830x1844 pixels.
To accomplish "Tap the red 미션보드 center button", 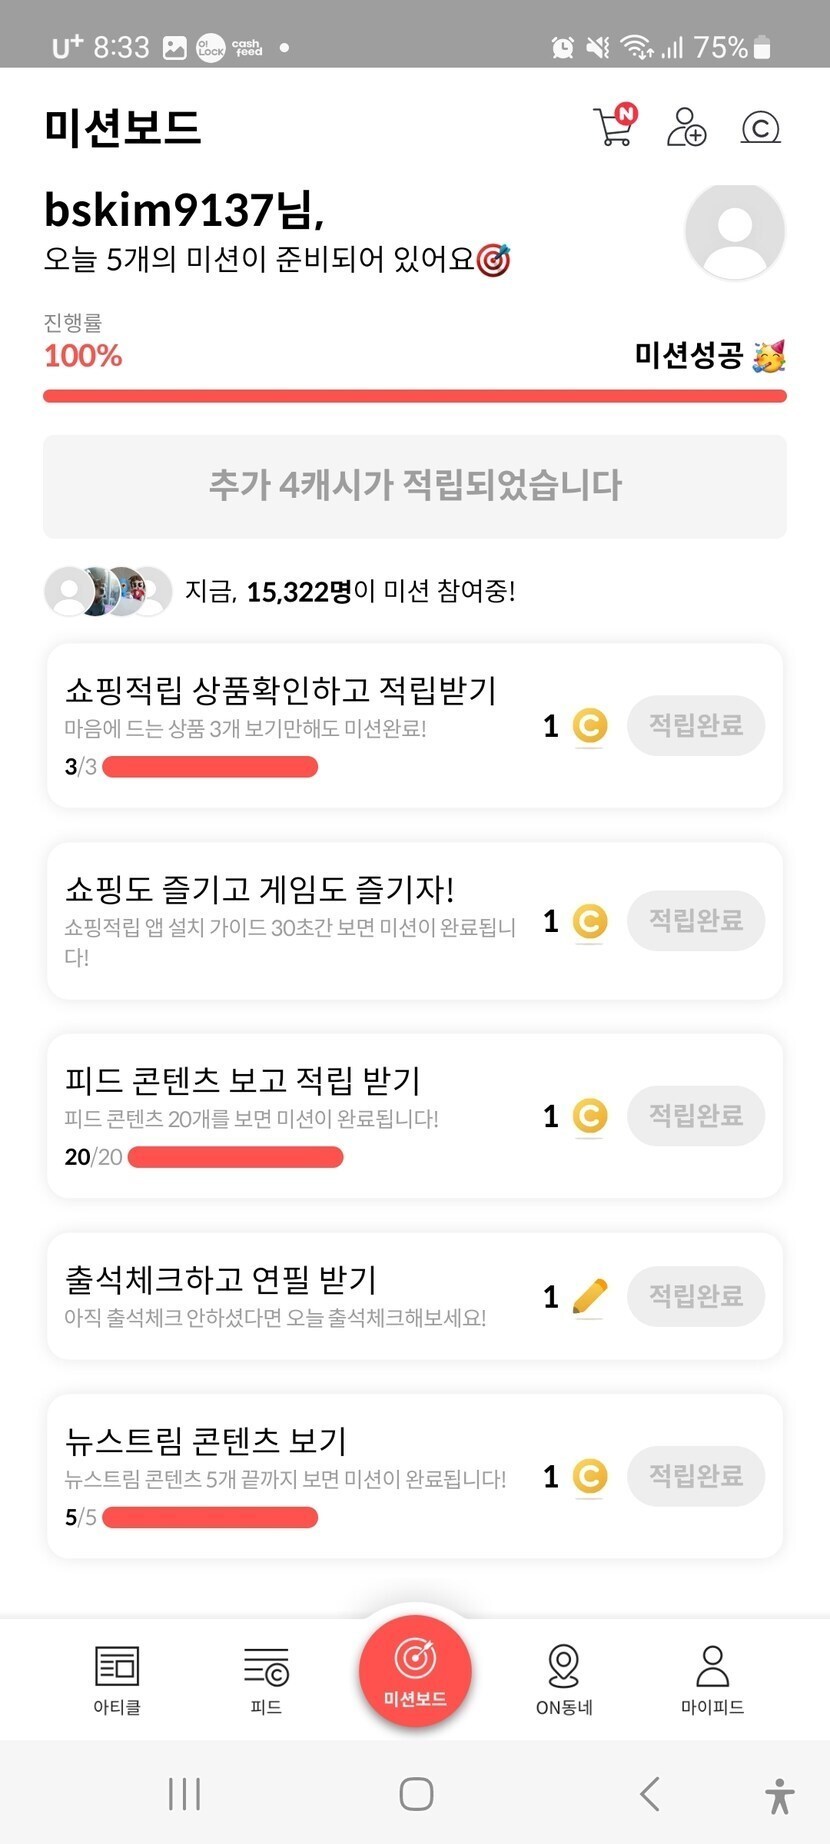I will 415,1670.
